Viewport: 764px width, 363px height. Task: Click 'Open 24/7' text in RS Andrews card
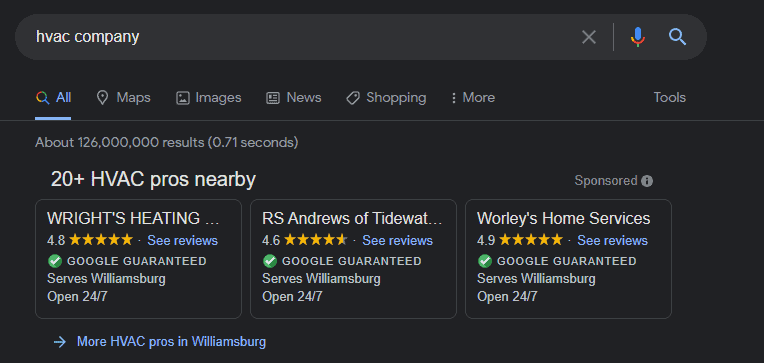292,297
